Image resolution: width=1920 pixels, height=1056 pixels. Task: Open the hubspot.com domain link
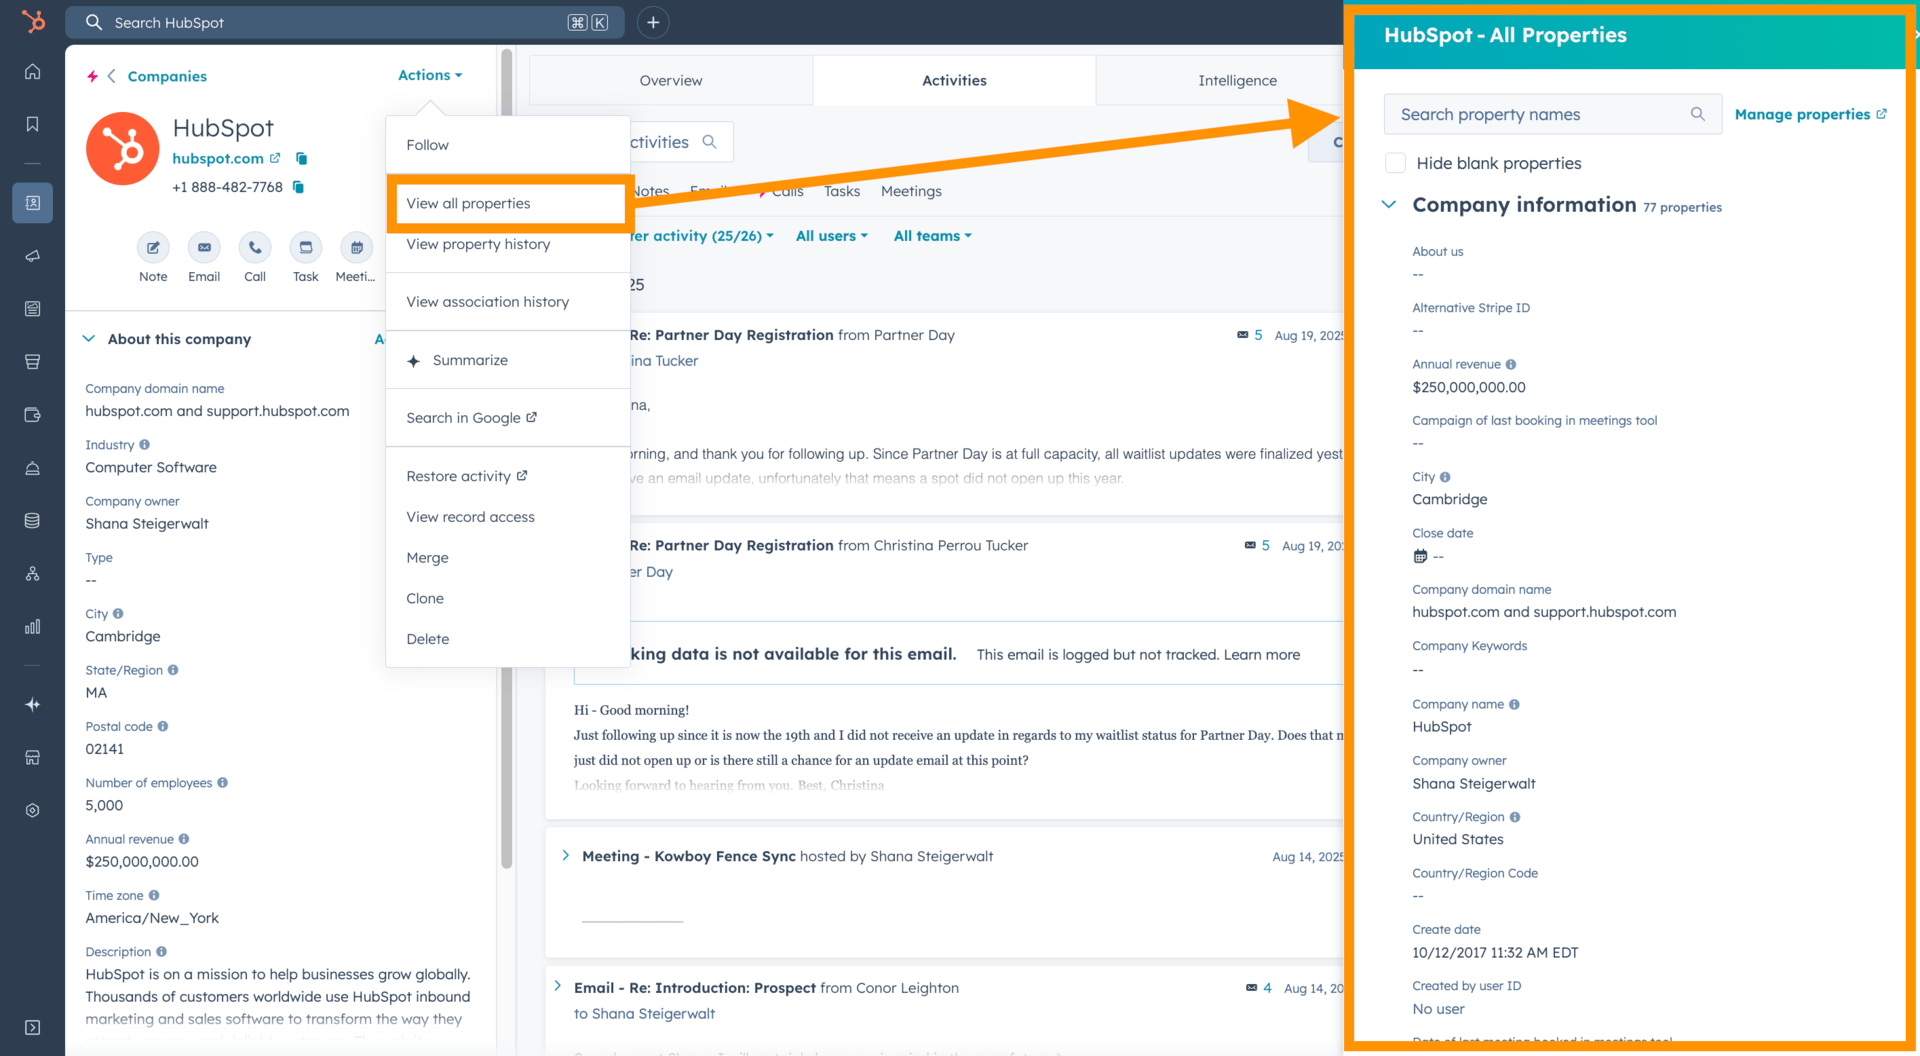click(226, 158)
